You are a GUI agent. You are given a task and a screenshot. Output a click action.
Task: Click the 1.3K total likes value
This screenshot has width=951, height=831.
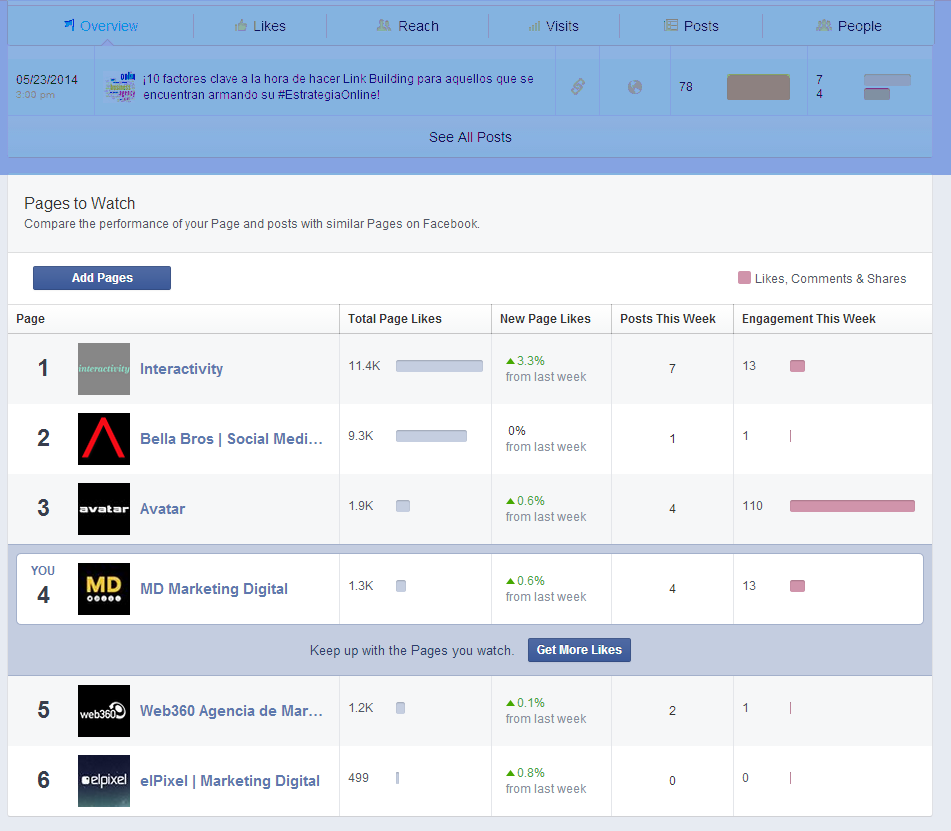click(361, 586)
